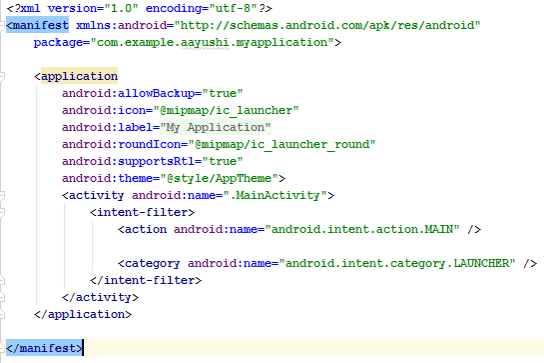Click the android:label attribute name
Viewport: 544px width, 363px height.
(108, 127)
